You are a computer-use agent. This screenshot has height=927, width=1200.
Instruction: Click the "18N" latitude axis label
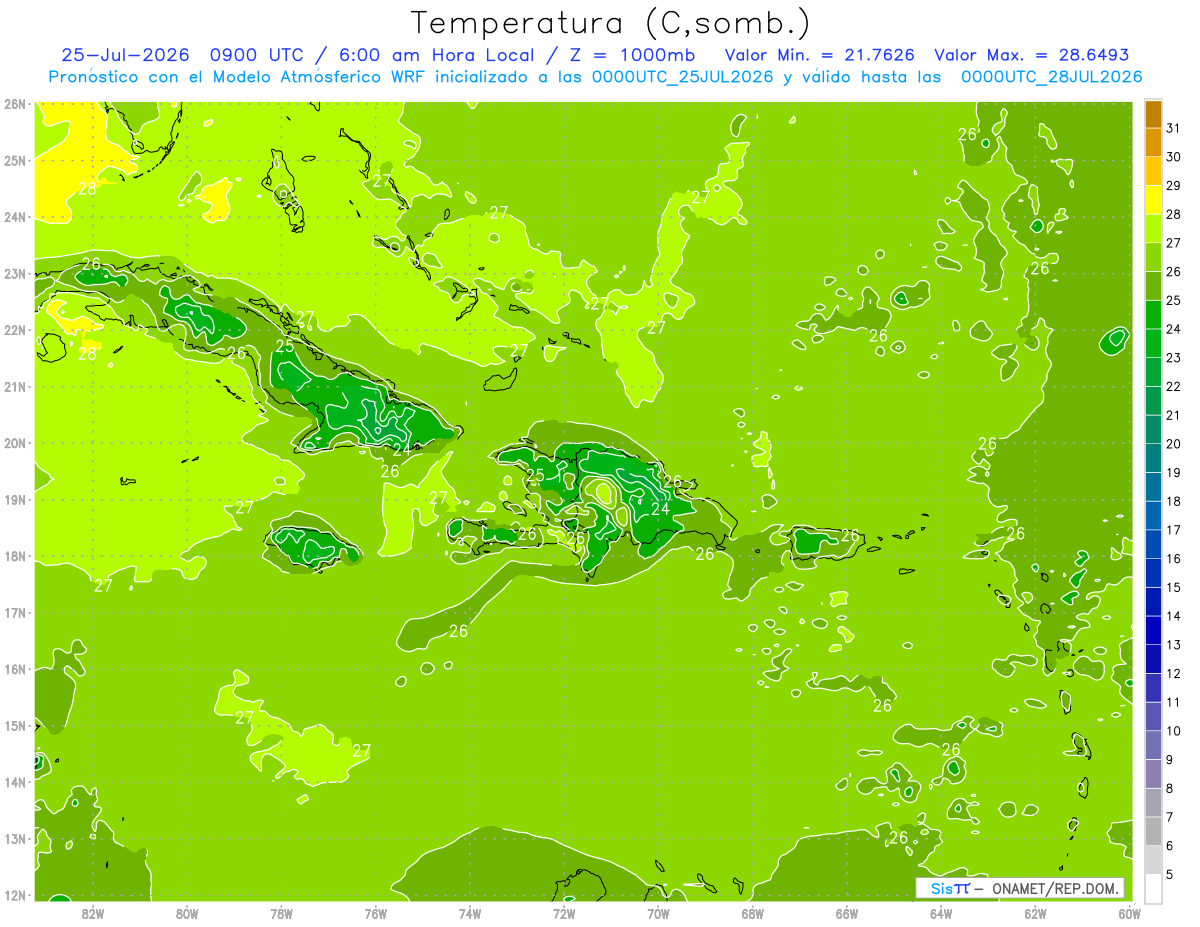(14, 556)
